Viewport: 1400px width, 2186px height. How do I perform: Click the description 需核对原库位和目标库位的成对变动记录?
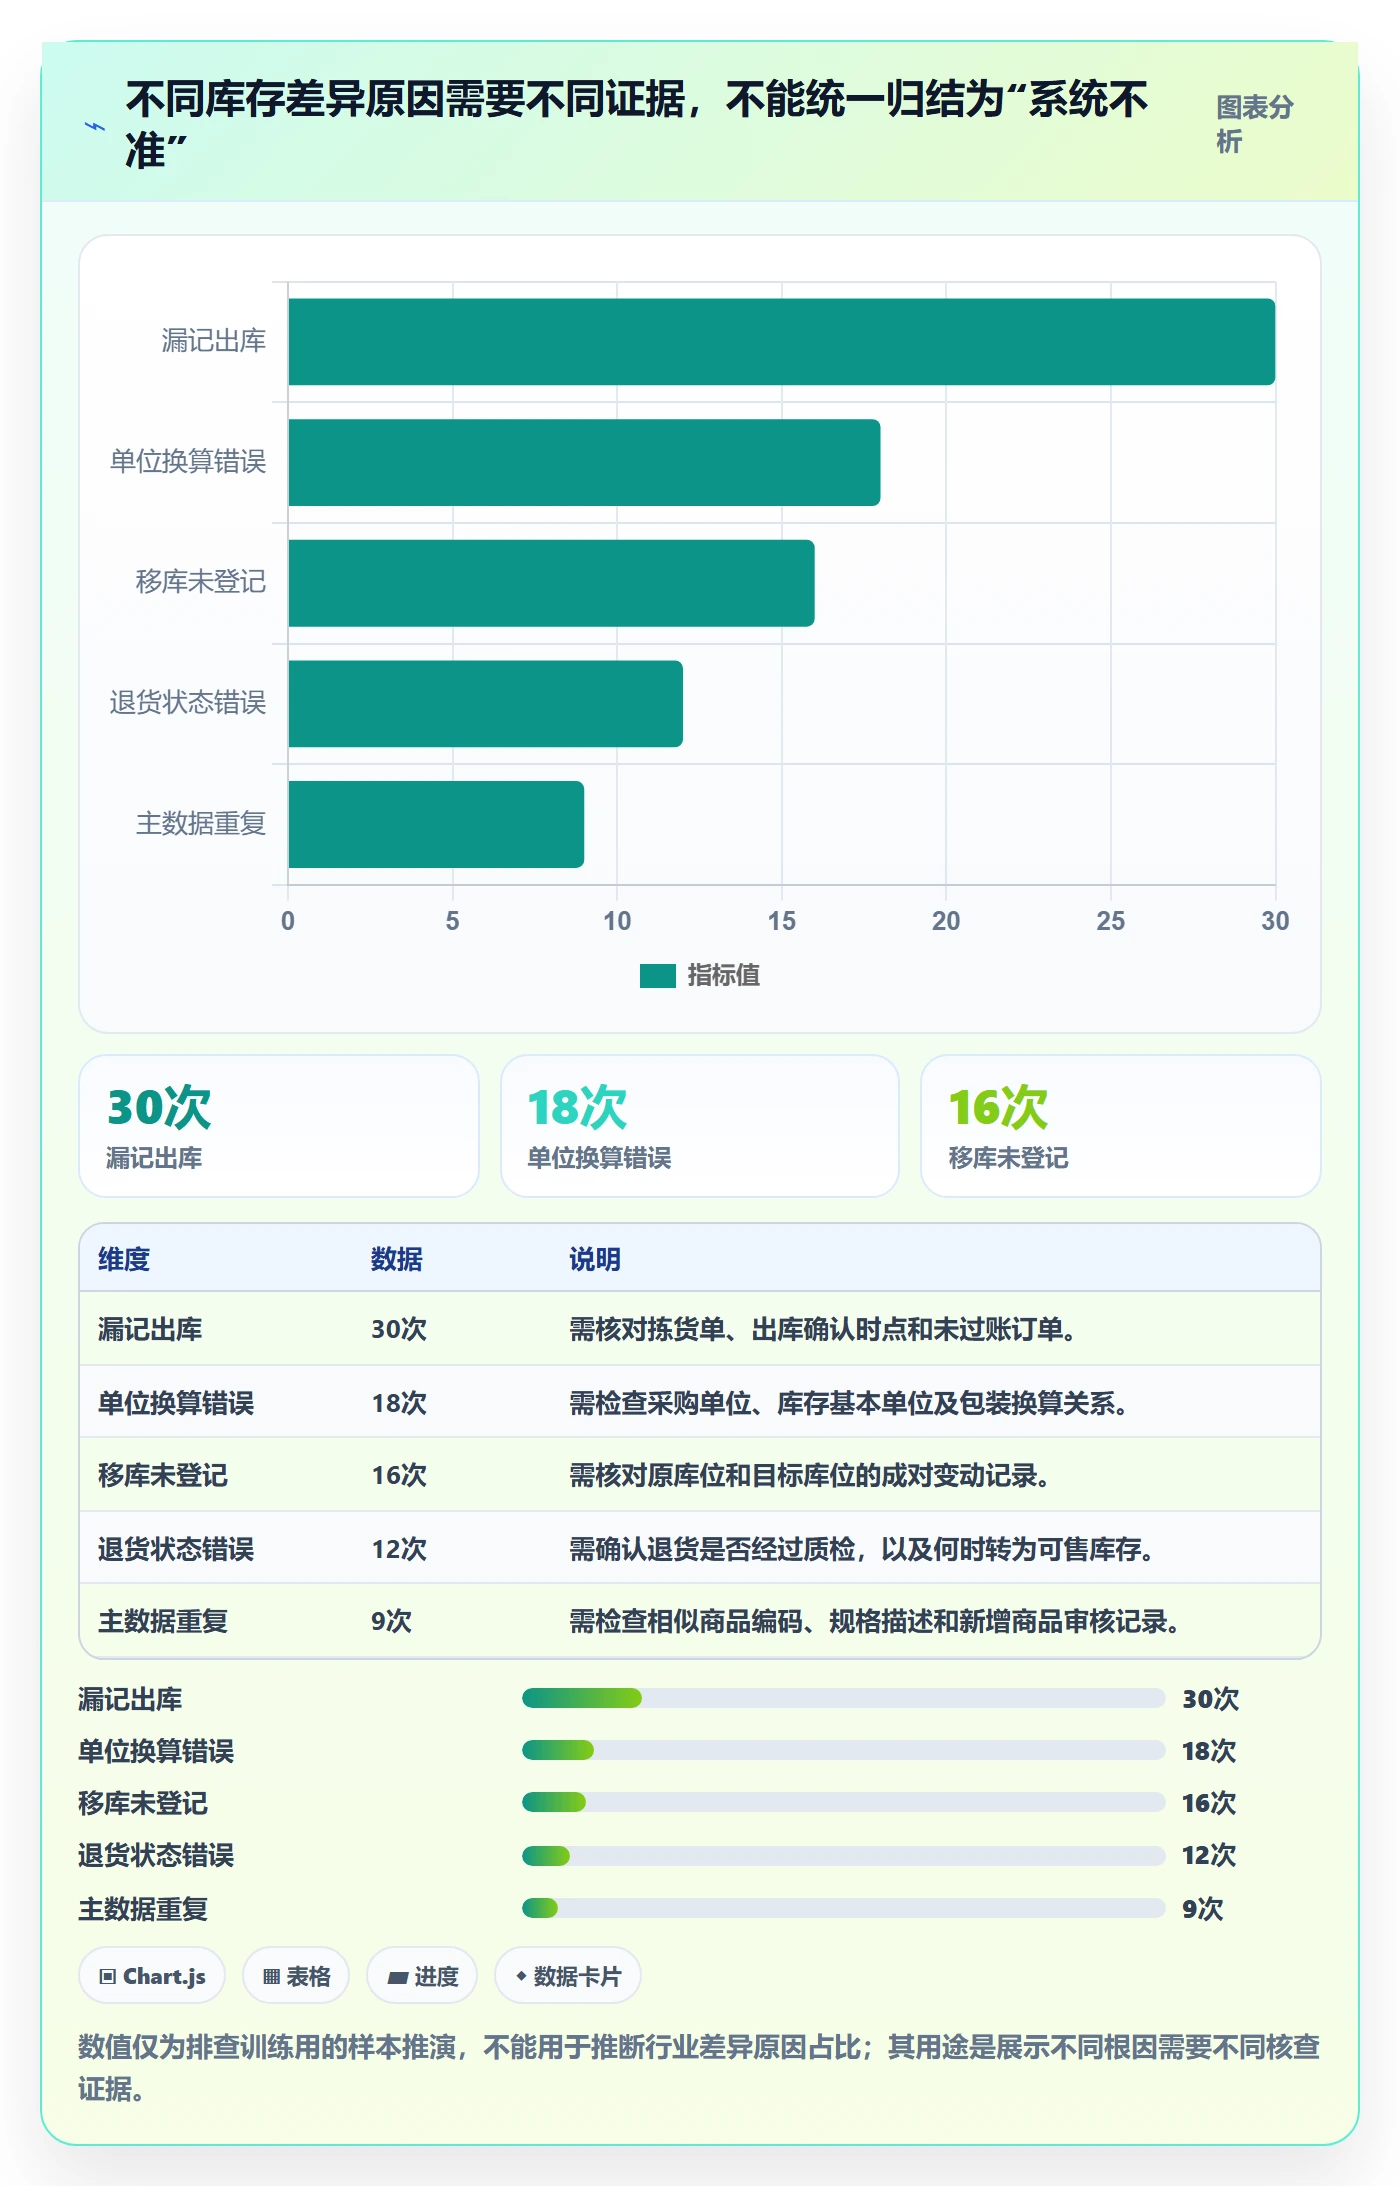(x=810, y=1475)
